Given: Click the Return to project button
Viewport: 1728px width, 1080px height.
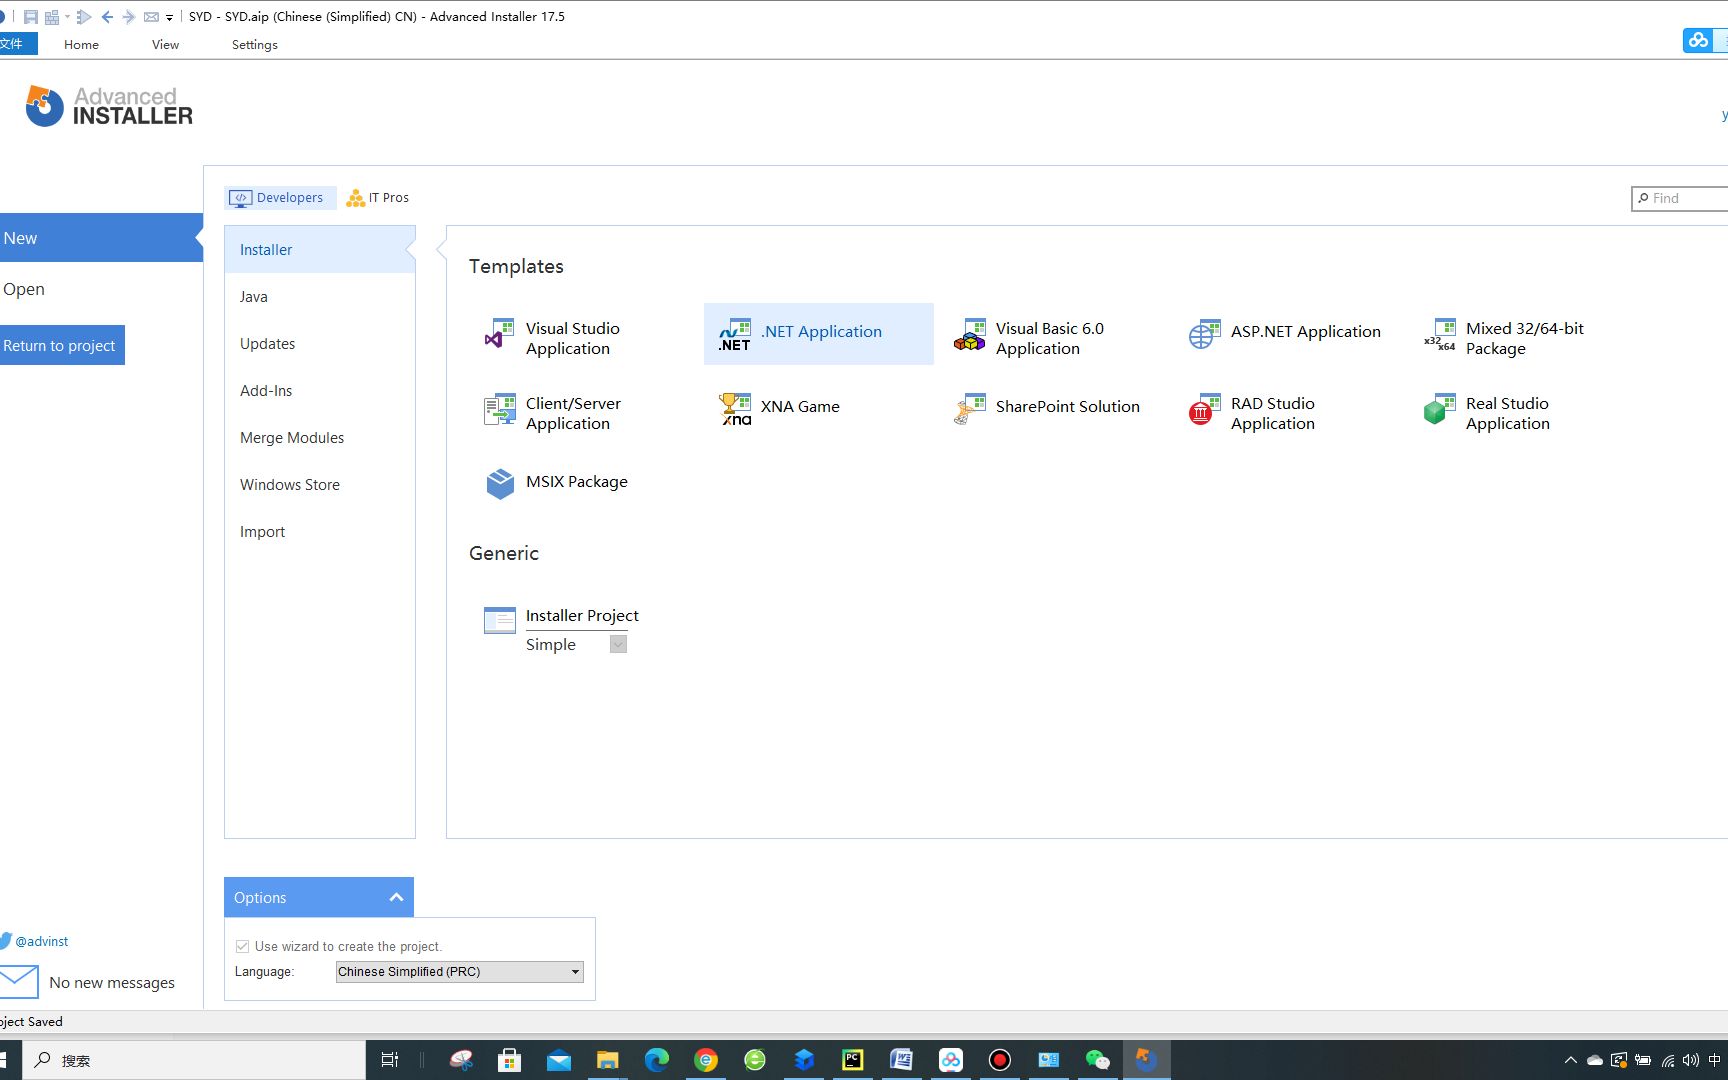Looking at the screenshot, I should (x=60, y=345).
